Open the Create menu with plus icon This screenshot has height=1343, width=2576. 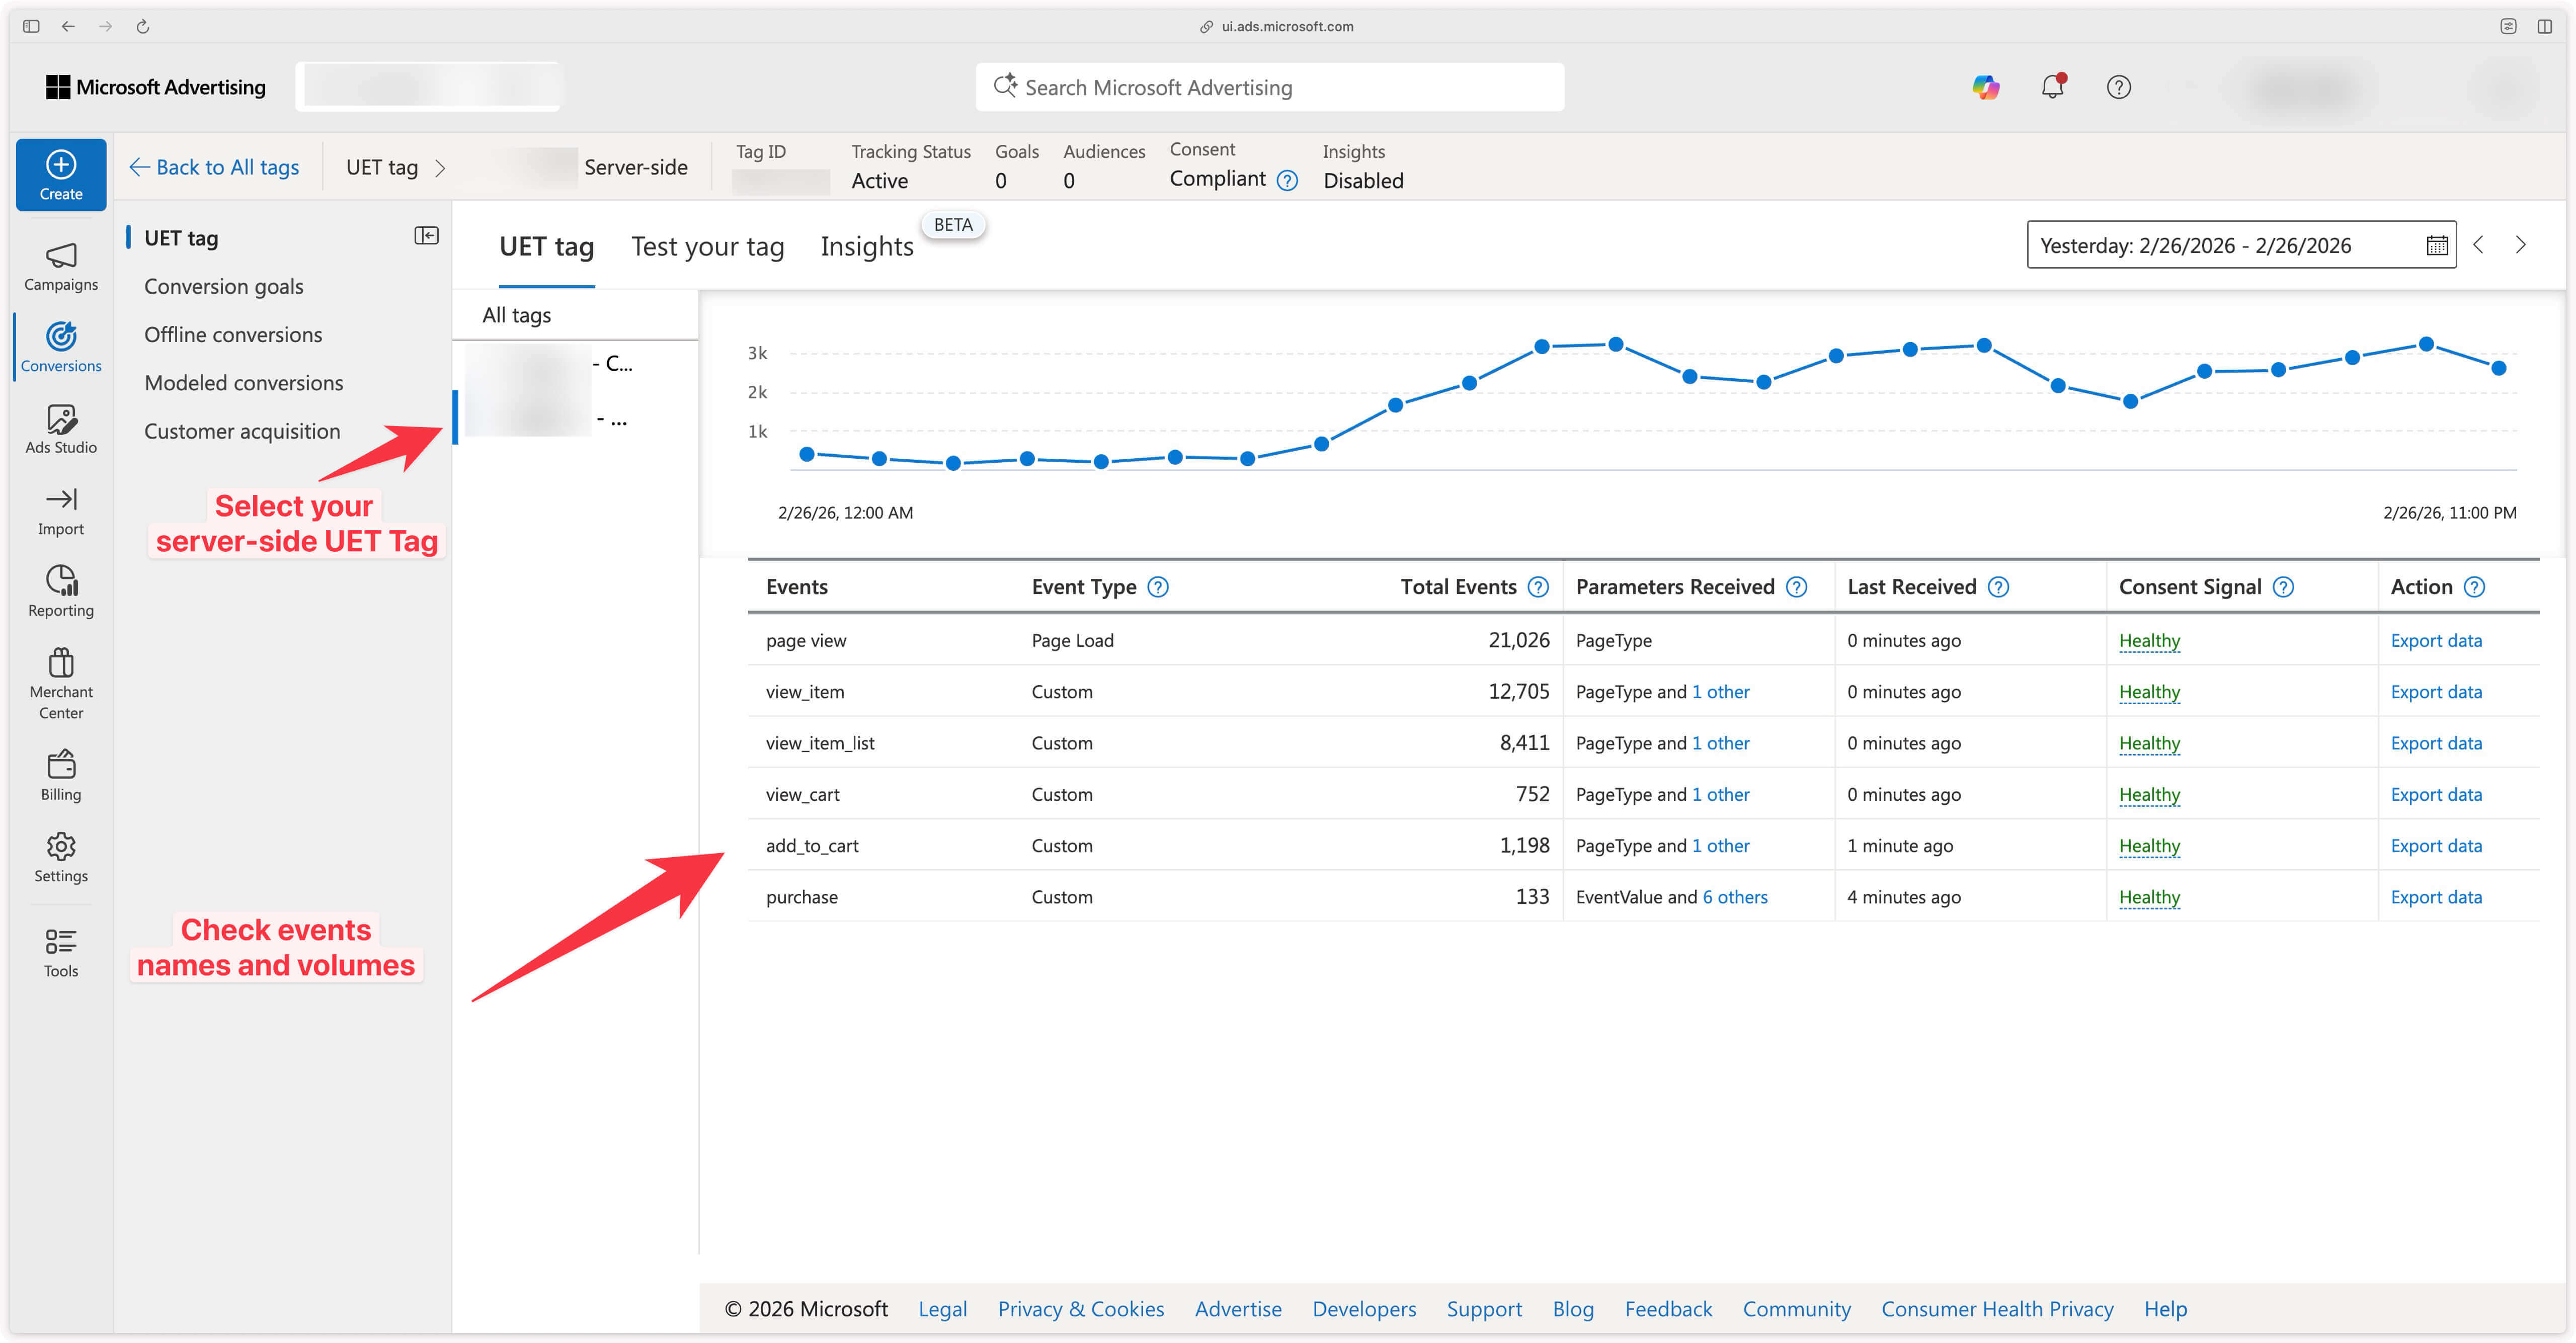60,174
